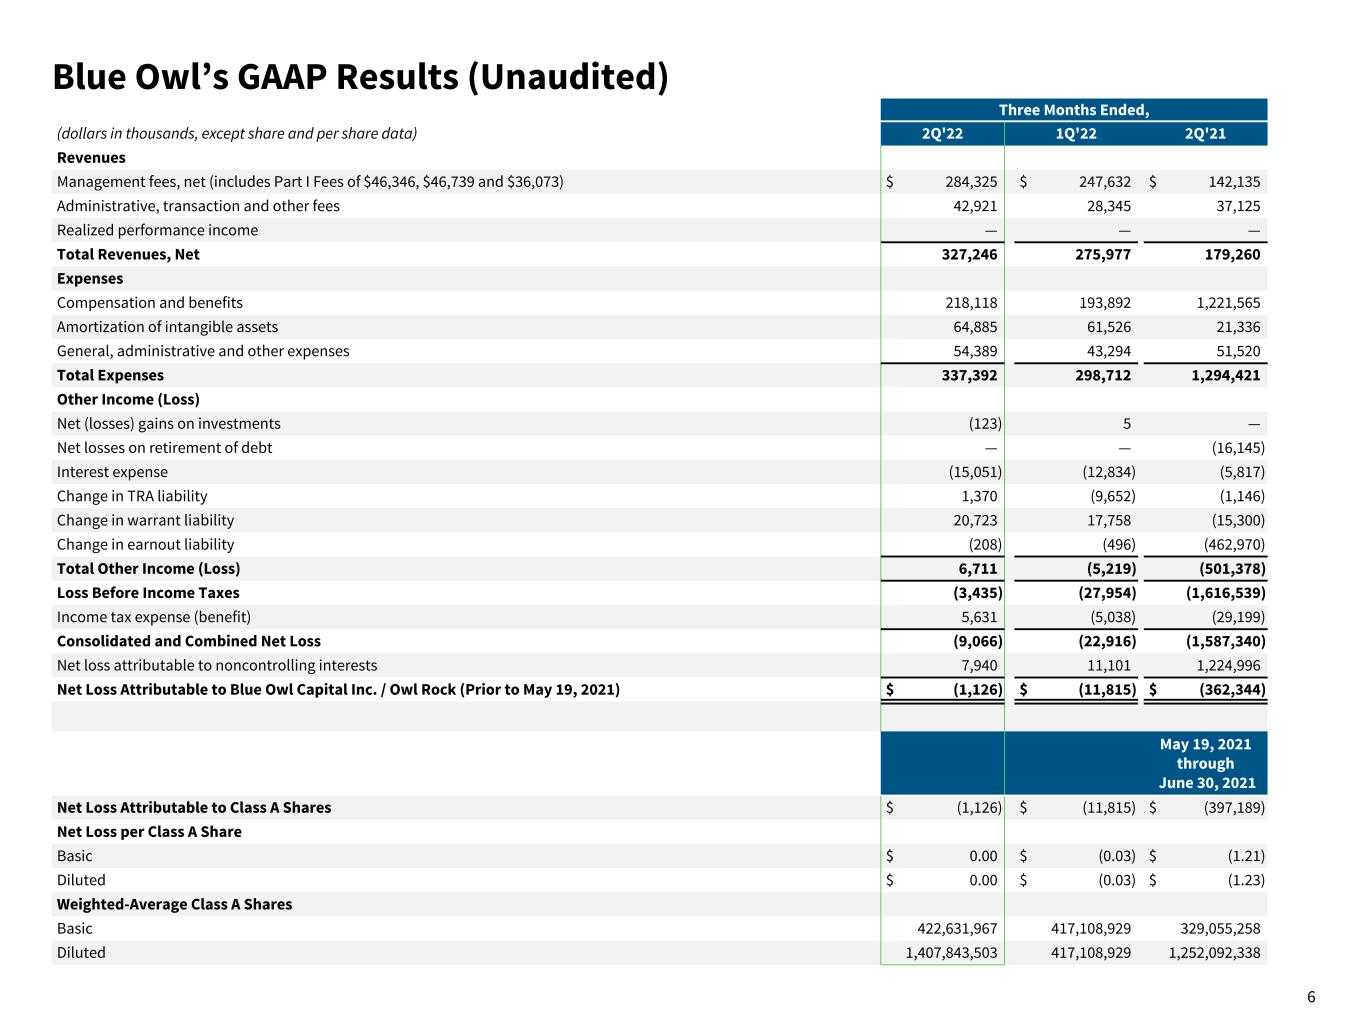The height and width of the screenshot is (1024, 1365).
Task: Select the "Three Months Ended," header
Action: pyautogui.click(x=1073, y=110)
